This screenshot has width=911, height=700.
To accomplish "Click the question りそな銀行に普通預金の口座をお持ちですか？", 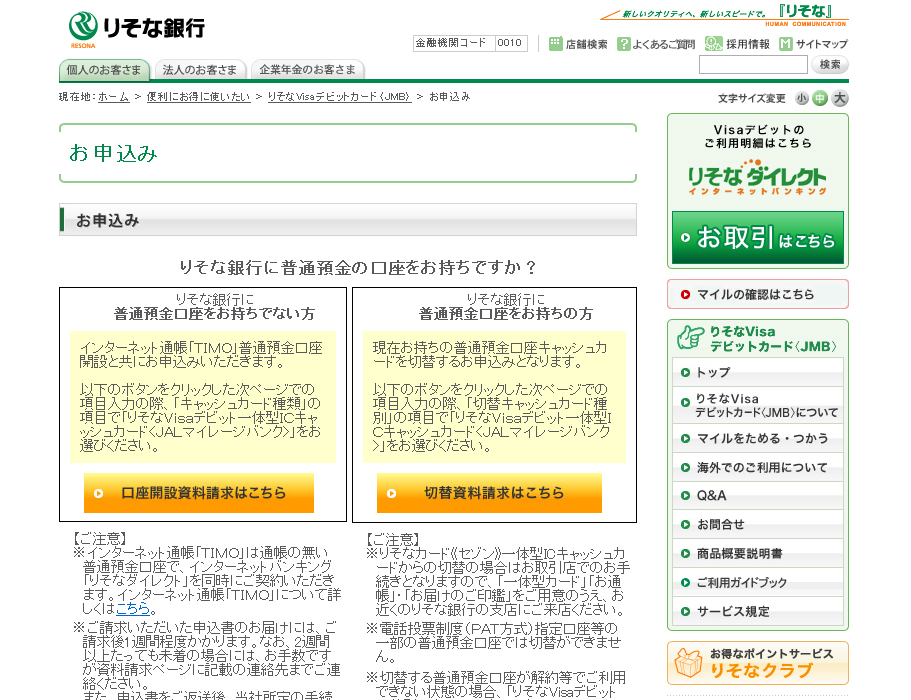I will click(x=358, y=267).
